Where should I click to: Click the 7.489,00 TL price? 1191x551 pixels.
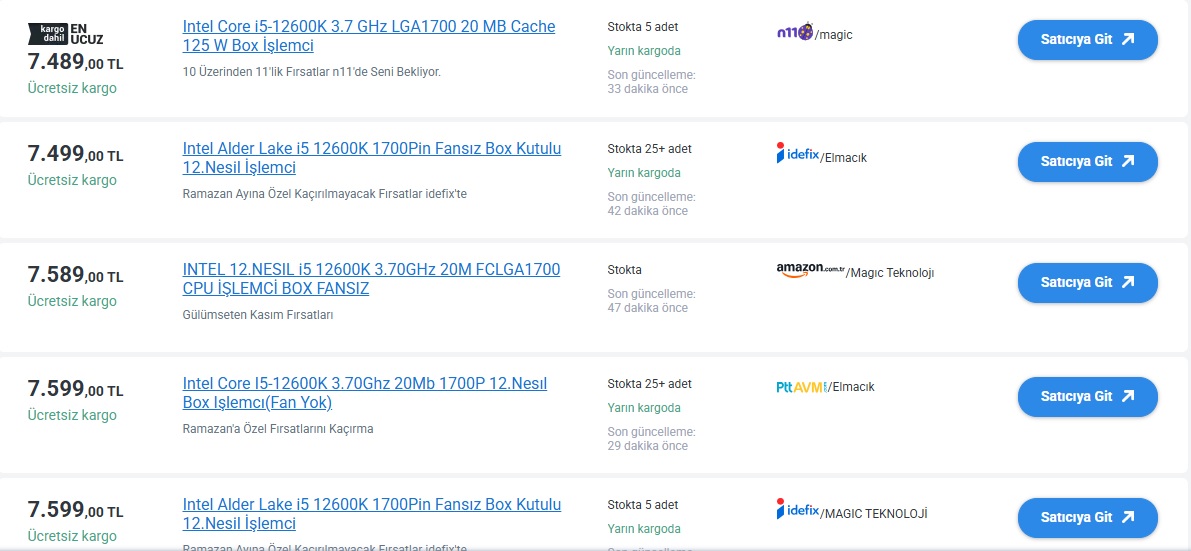click(75, 62)
